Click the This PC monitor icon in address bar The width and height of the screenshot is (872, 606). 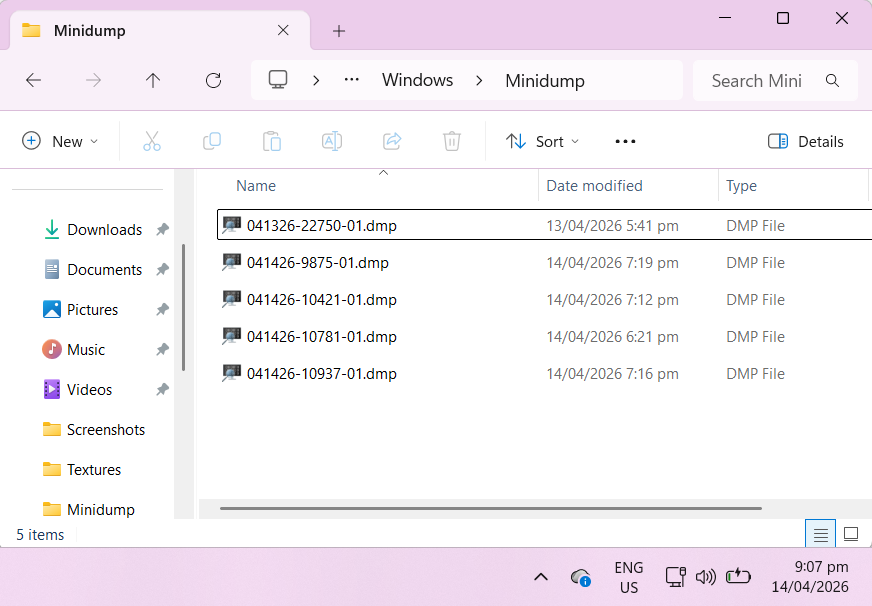(278, 80)
